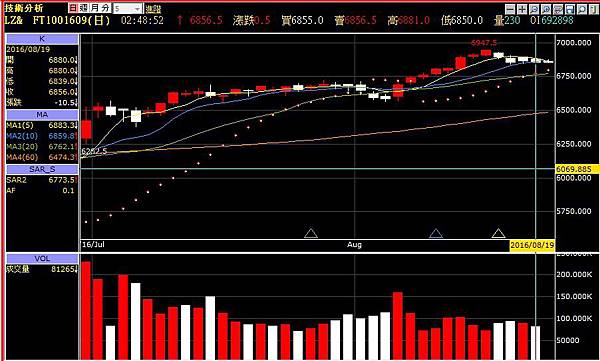Click the MA indicator panel header
Viewport: 600px width, 361px height.
(42, 115)
